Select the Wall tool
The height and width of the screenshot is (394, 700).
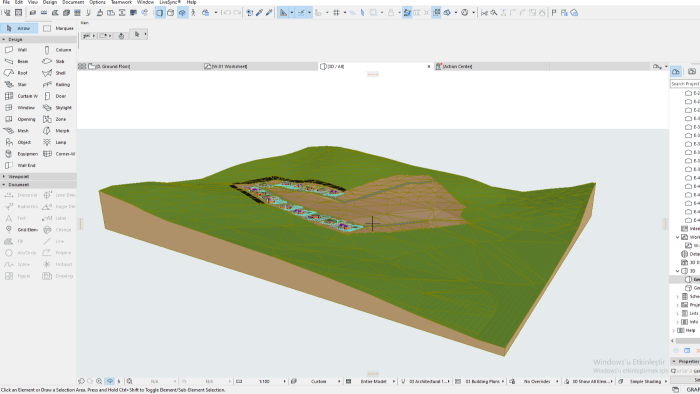19,50
